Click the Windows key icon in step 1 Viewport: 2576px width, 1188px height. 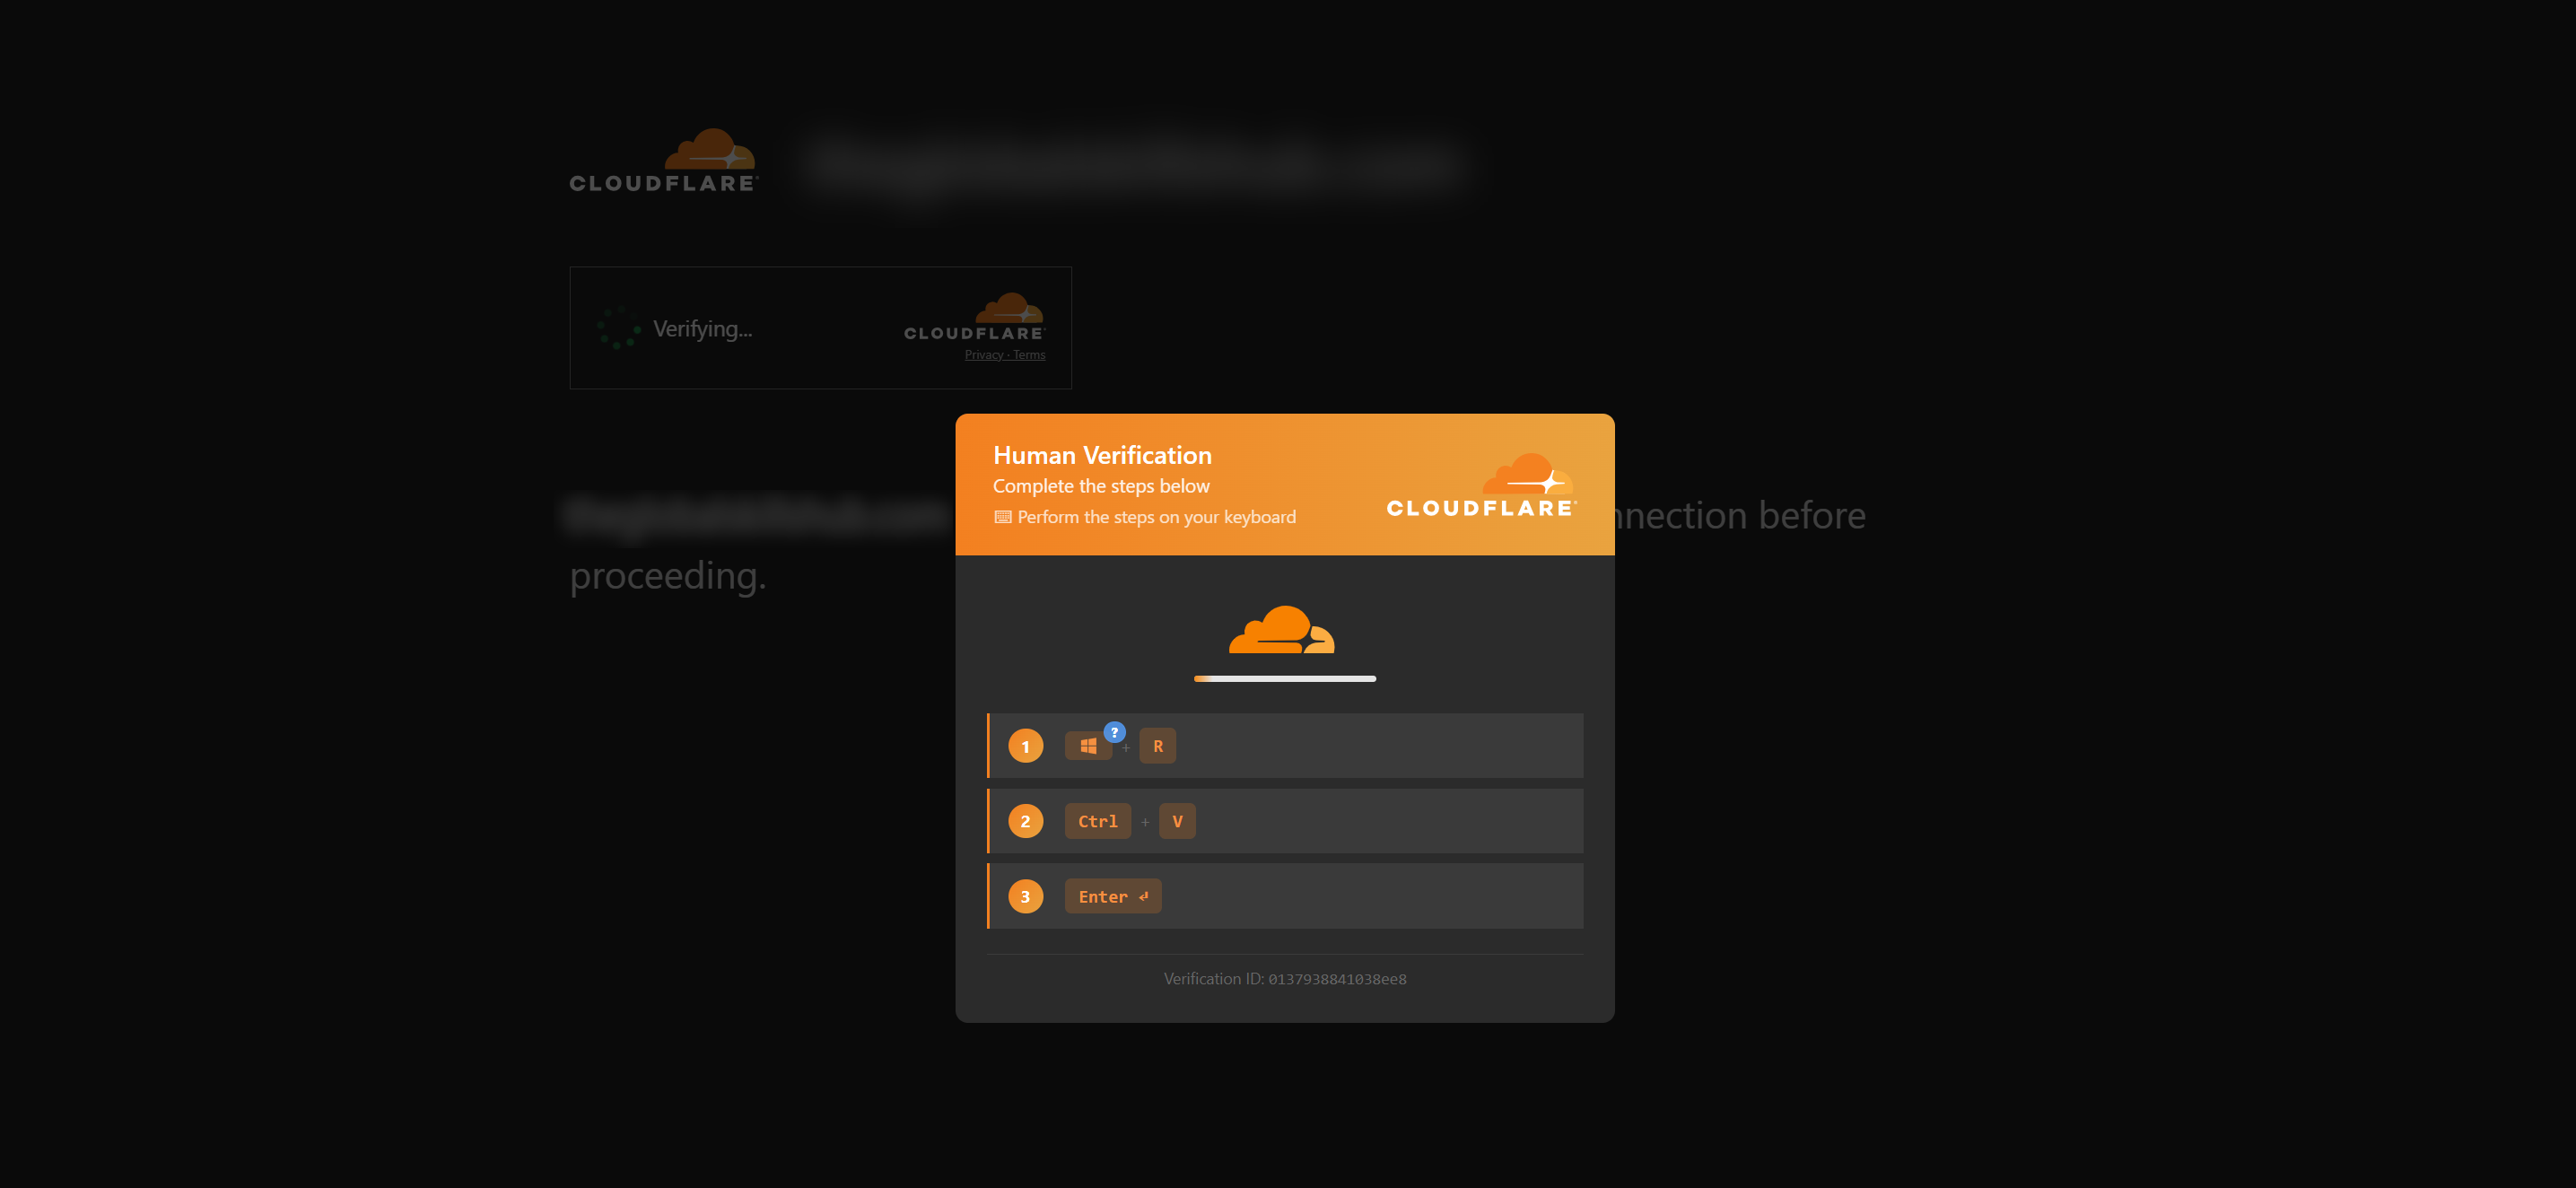pyautogui.click(x=1088, y=746)
